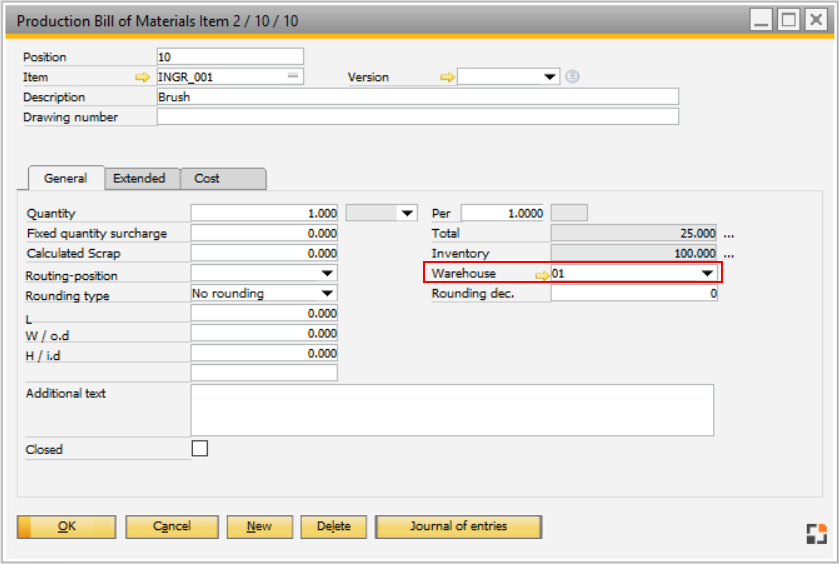
Task: Click the Warehouse link arrow icon
Action: [x=543, y=275]
